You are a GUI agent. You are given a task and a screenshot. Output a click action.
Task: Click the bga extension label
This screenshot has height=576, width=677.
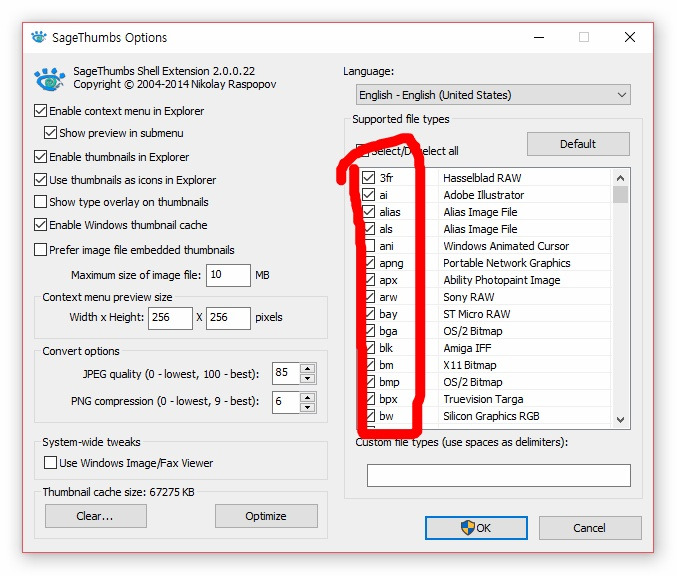click(x=388, y=332)
